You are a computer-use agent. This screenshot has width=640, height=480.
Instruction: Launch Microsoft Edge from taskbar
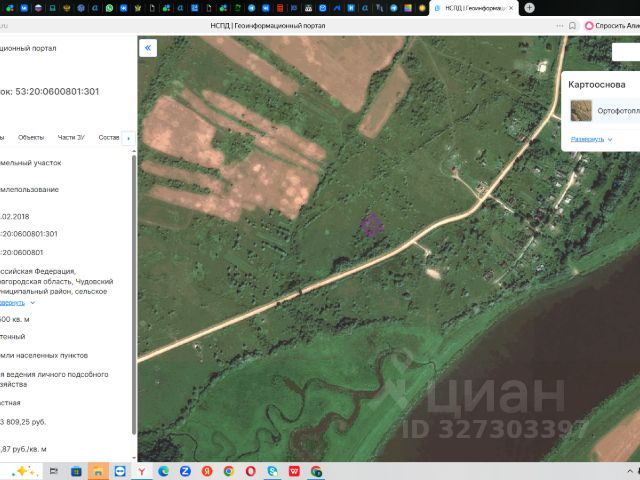tap(164, 471)
